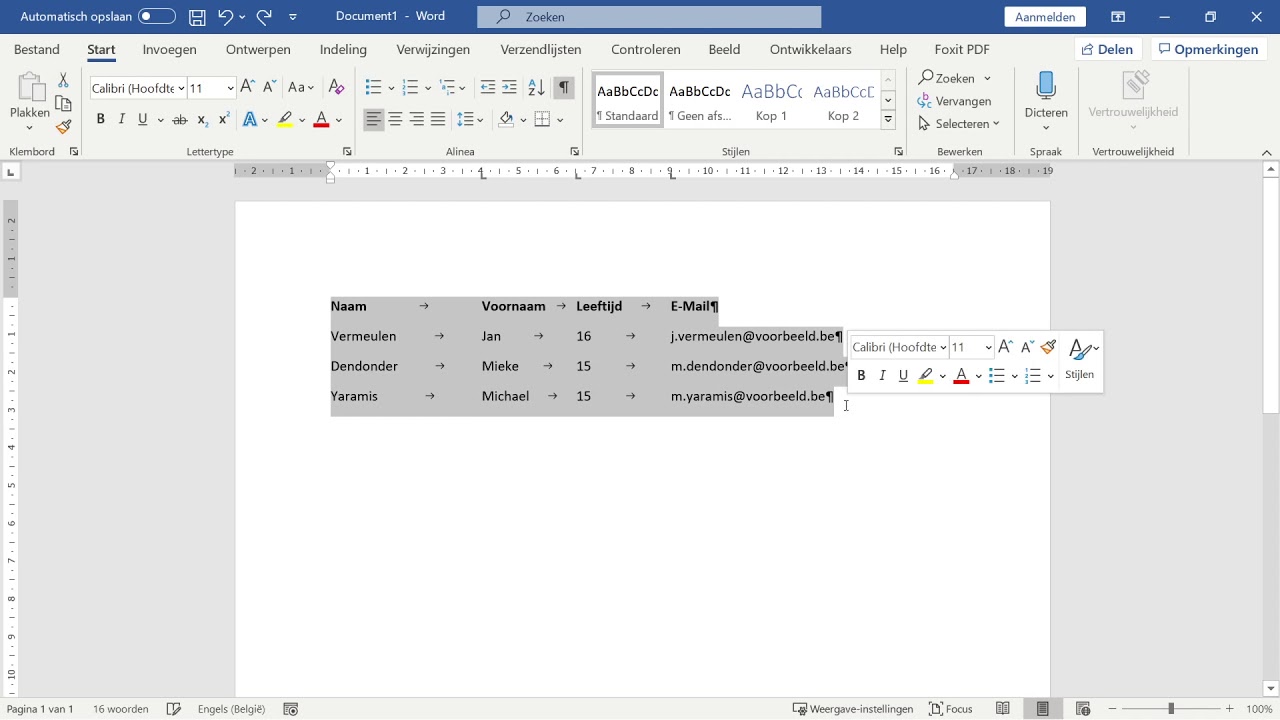Open the Verzendlijsten tab
Image resolution: width=1280 pixels, height=720 pixels.
541,49
